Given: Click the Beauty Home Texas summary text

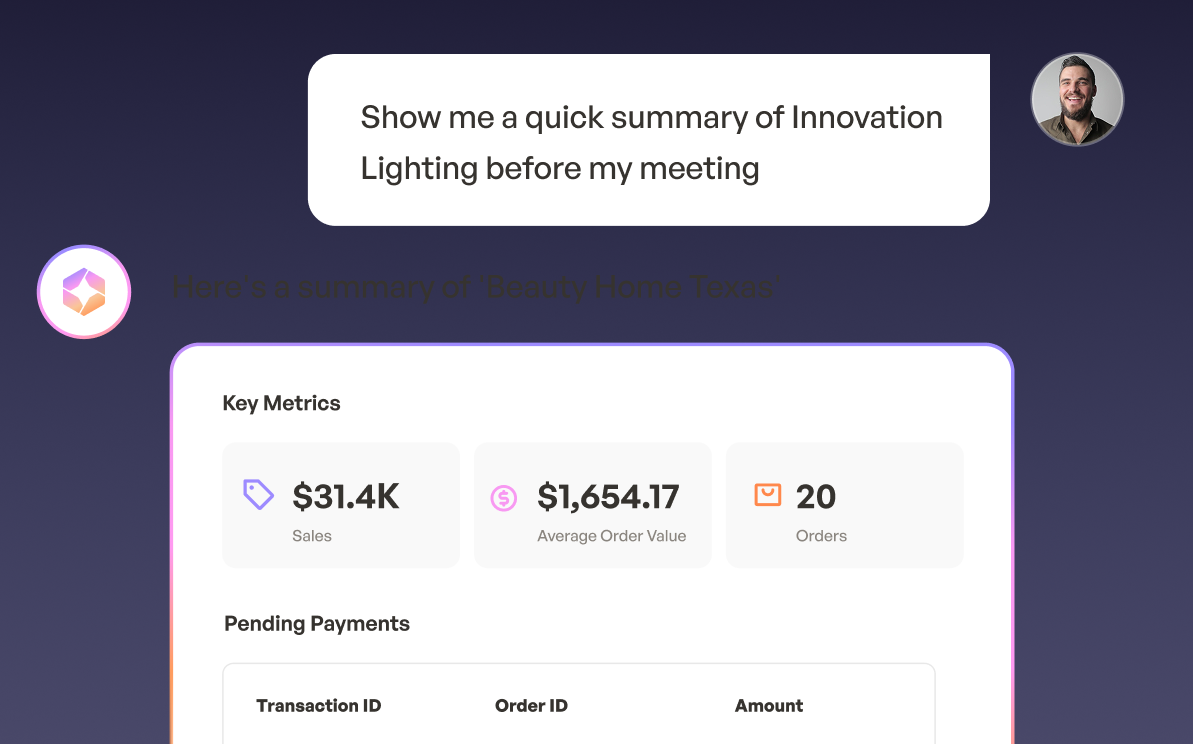Looking at the screenshot, I should tap(477, 287).
